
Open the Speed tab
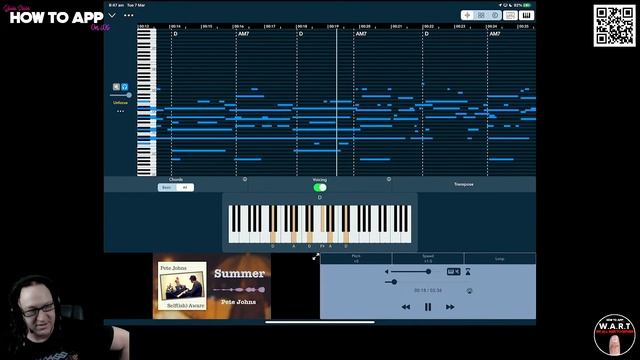(428, 258)
